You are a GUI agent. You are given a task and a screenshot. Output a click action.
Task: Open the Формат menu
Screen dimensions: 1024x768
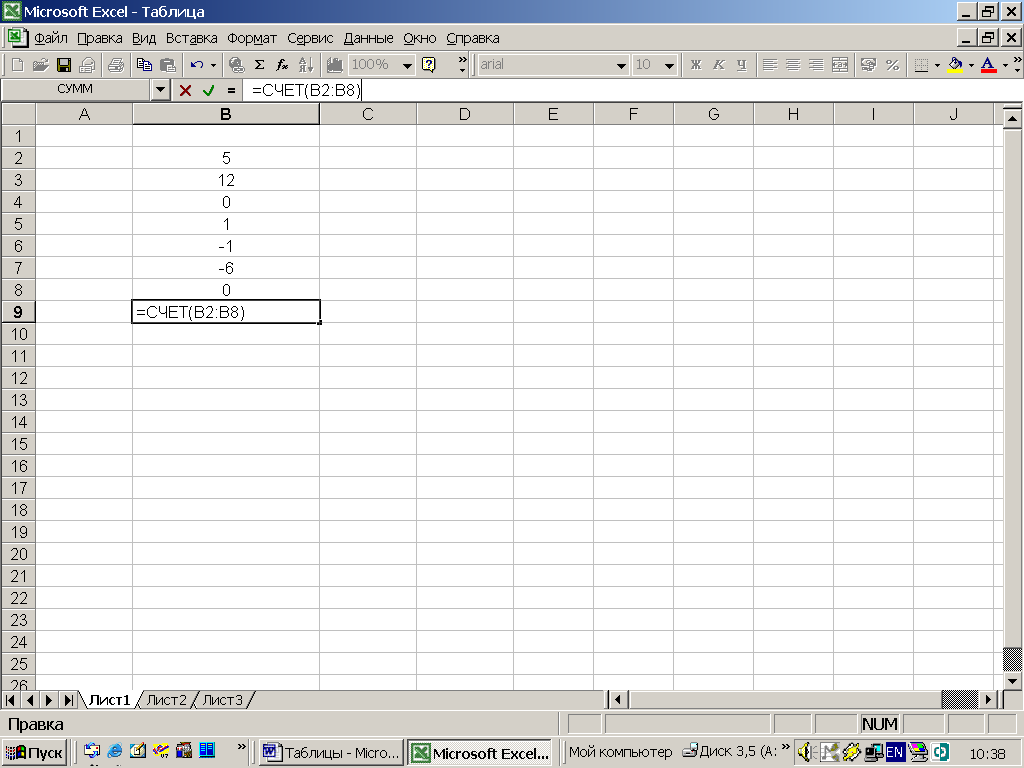251,39
